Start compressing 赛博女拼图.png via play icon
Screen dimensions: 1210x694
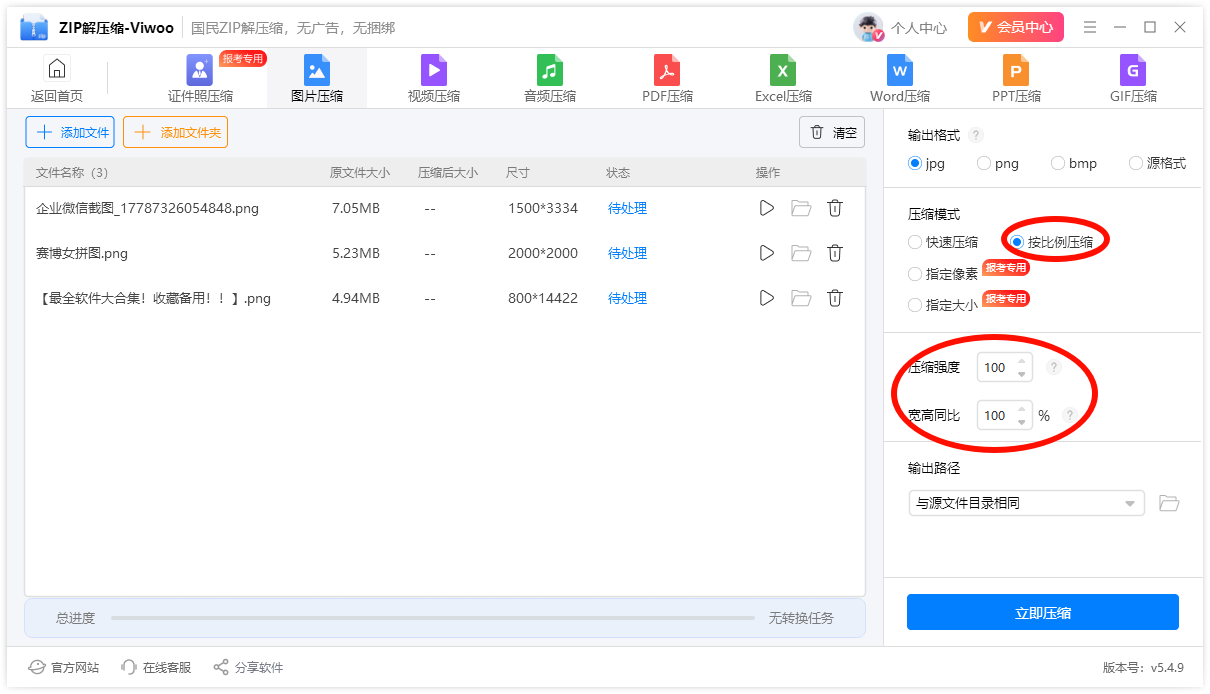coord(767,253)
